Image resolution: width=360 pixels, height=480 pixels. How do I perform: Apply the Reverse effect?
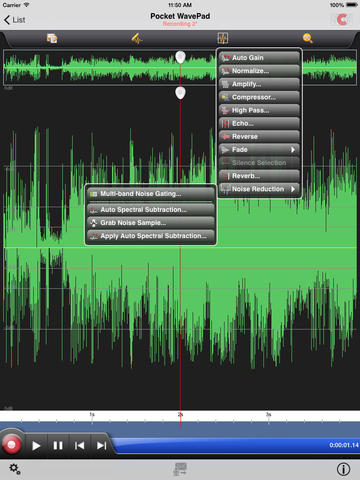click(259, 136)
